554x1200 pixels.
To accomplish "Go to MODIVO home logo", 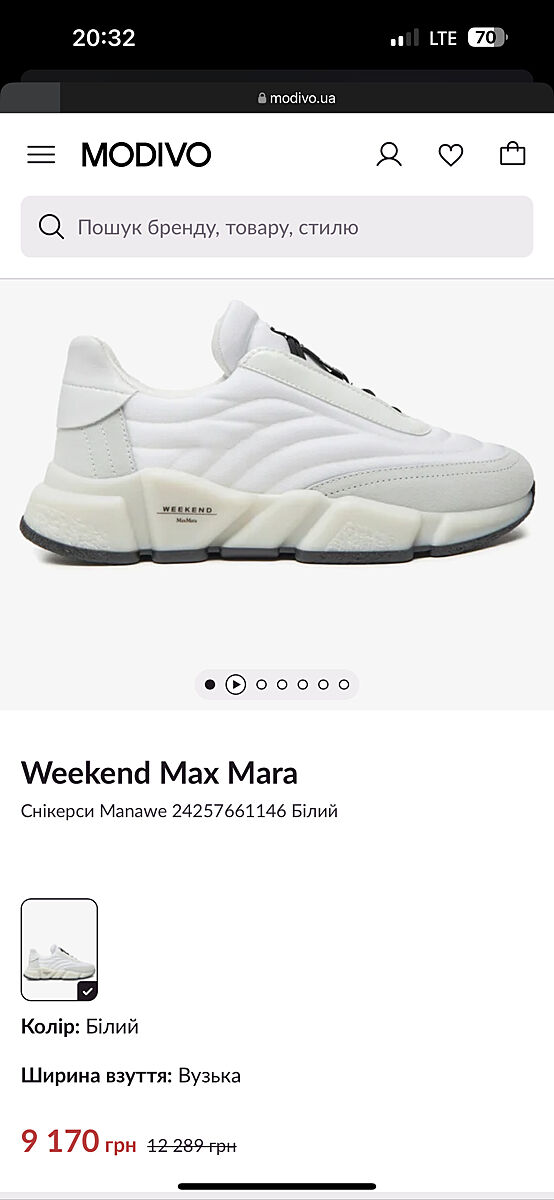I will coord(146,155).
